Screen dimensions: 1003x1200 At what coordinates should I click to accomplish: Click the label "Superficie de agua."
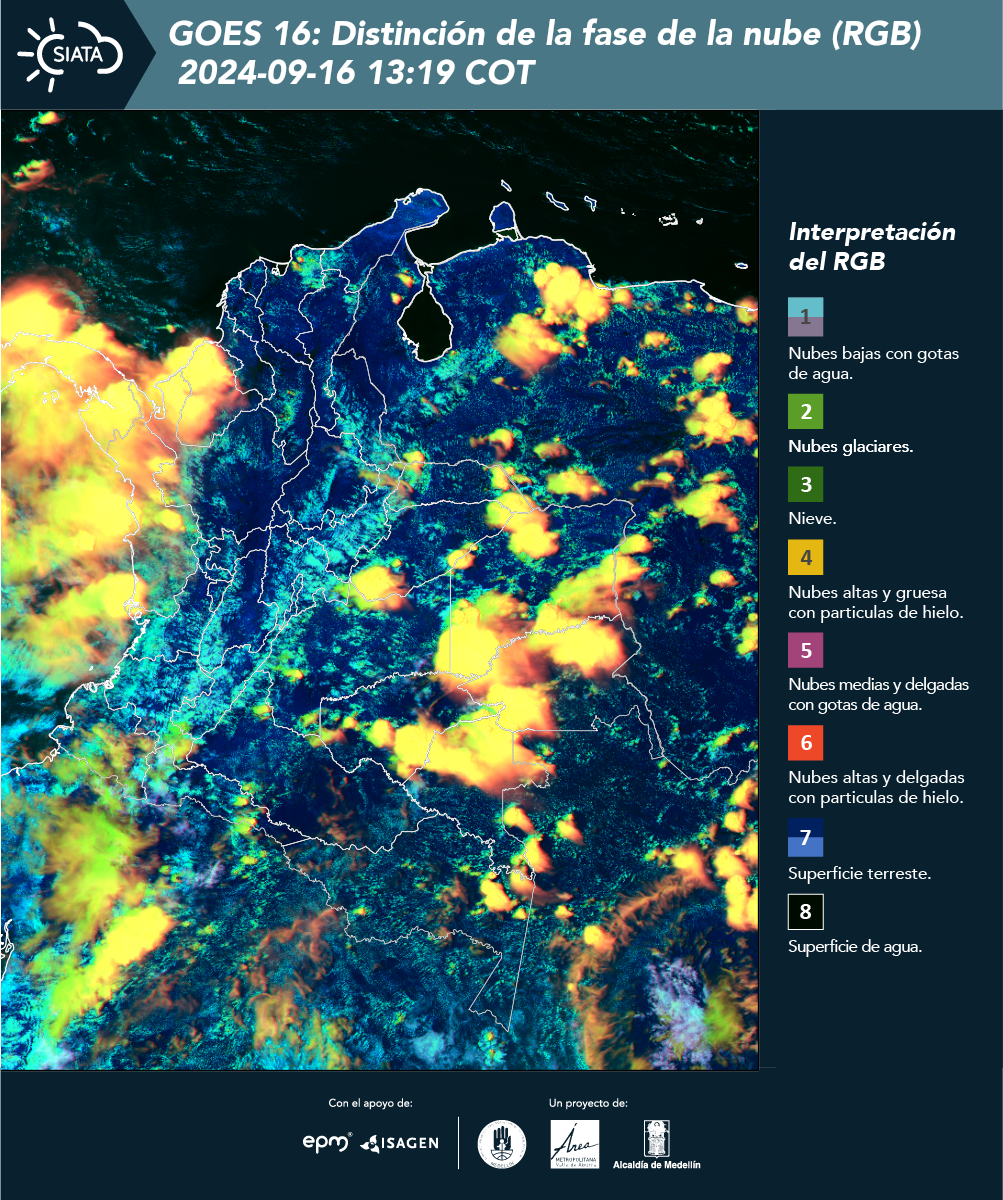[855, 947]
